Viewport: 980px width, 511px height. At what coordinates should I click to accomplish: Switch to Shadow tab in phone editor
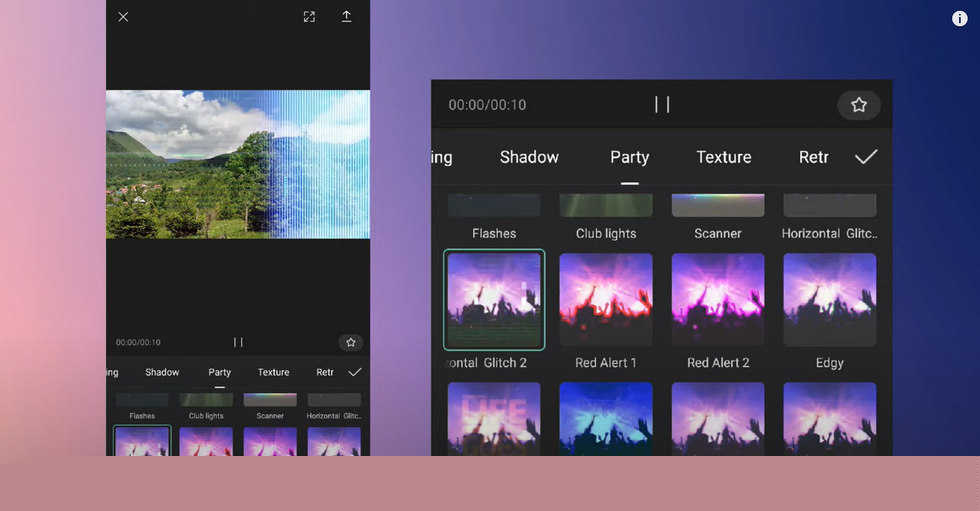click(x=162, y=372)
